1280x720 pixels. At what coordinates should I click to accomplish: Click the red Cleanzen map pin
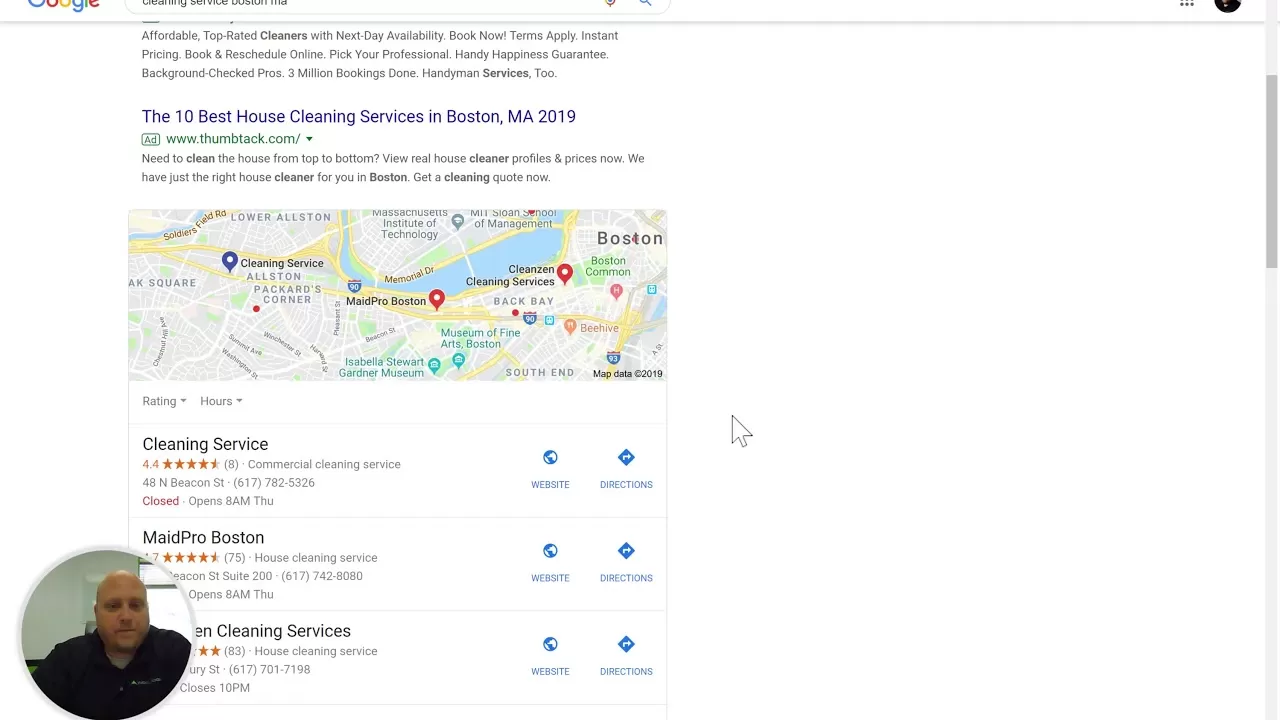tap(565, 273)
